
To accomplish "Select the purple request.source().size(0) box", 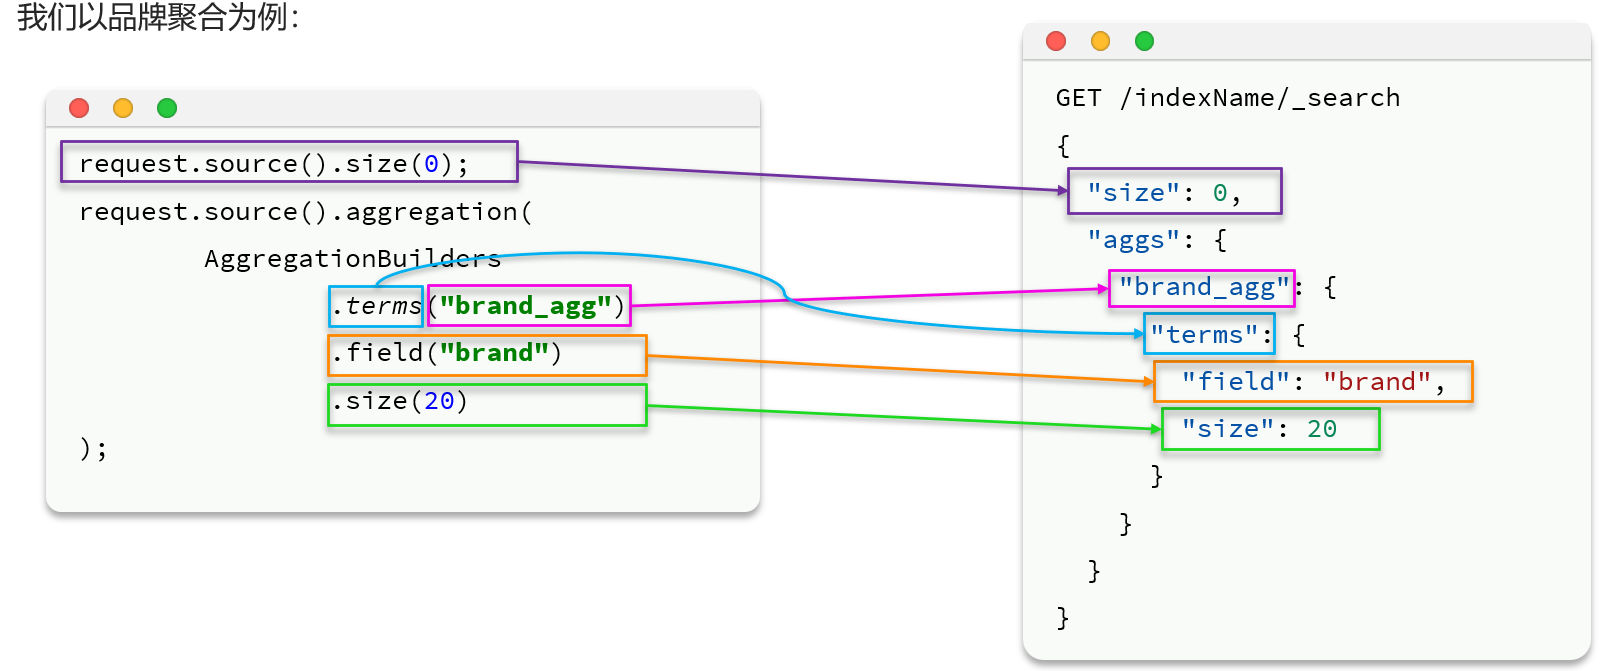I will point(289,163).
